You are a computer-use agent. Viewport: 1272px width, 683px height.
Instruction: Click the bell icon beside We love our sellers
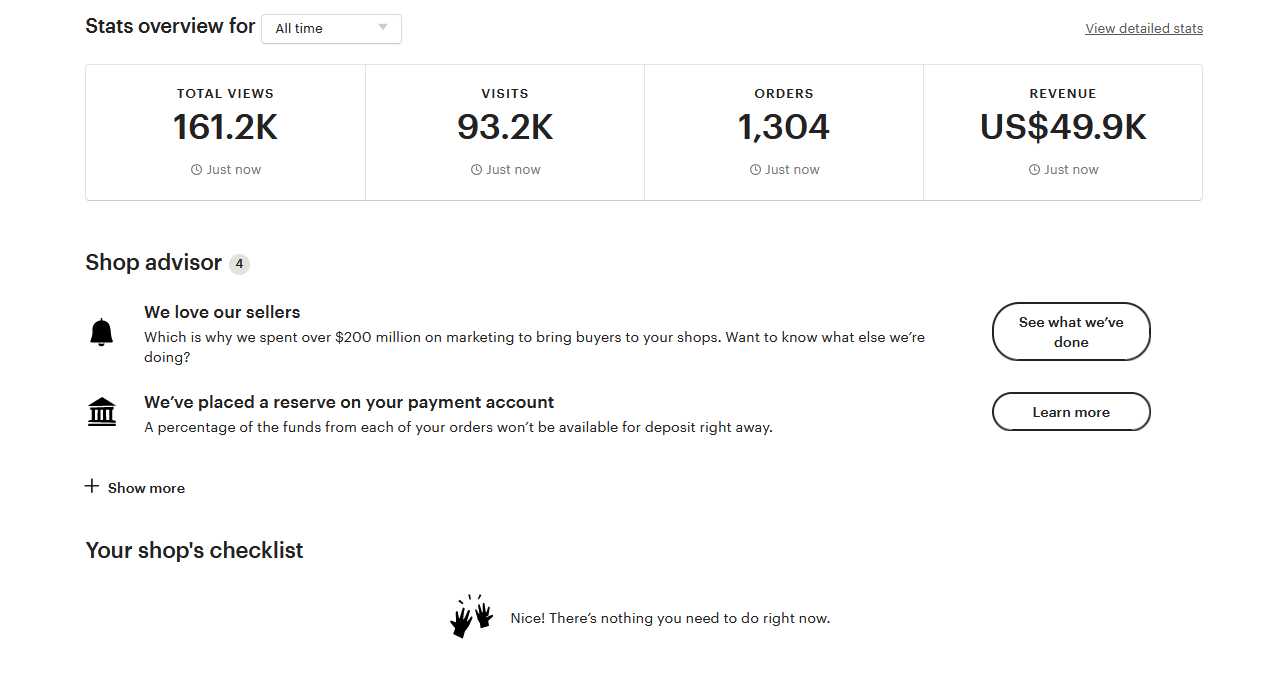tap(101, 332)
